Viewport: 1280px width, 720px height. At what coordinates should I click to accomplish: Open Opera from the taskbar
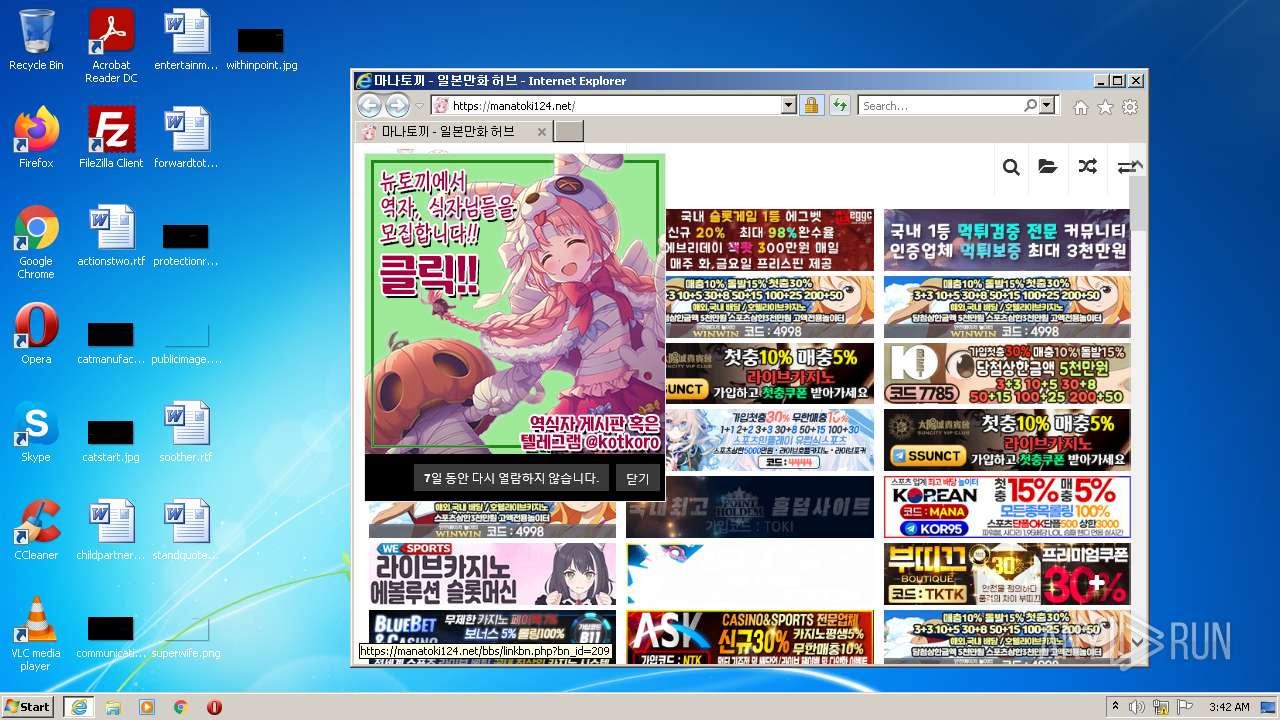pos(214,707)
